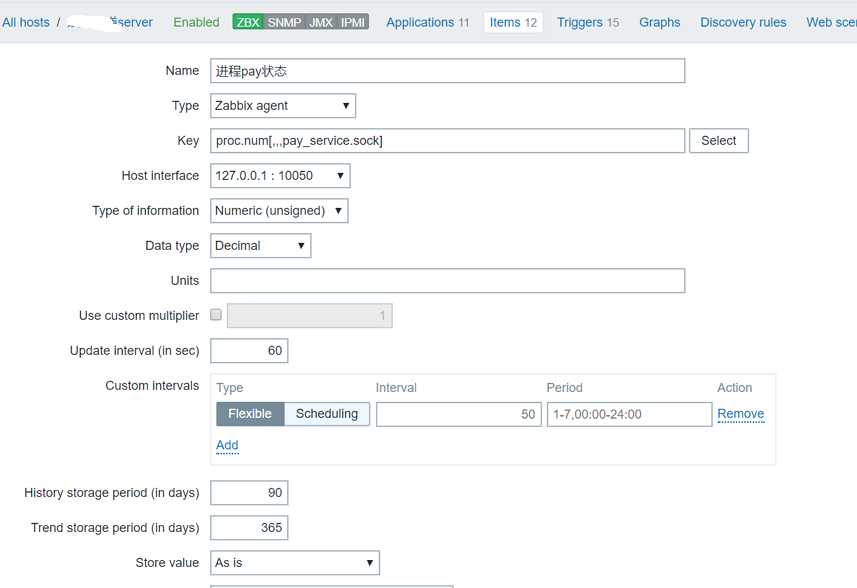Select the Flexible interval type

[250, 414]
